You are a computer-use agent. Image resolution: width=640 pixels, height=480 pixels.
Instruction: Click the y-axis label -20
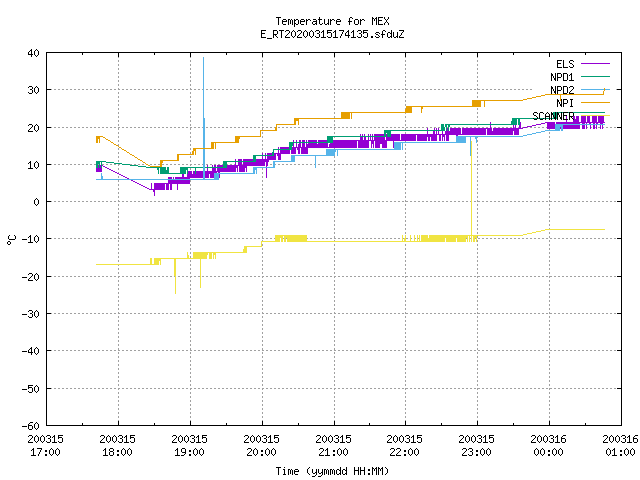[x=31, y=277]
